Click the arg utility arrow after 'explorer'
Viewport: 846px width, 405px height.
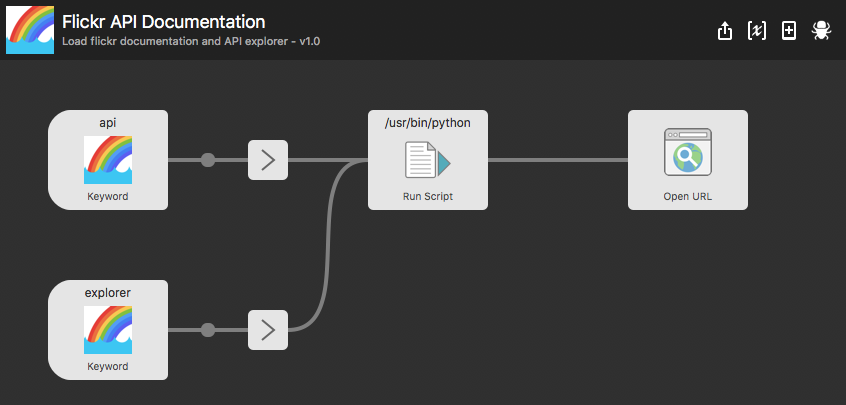268,330
